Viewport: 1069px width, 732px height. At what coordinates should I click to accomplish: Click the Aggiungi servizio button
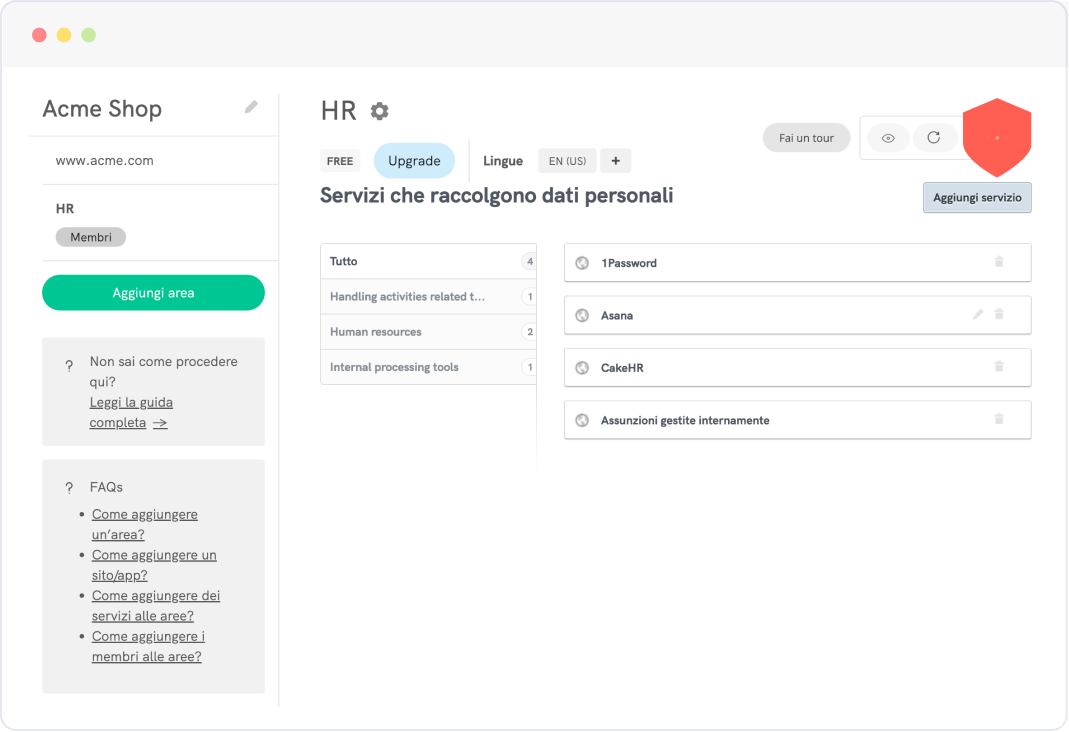(976, 198)
